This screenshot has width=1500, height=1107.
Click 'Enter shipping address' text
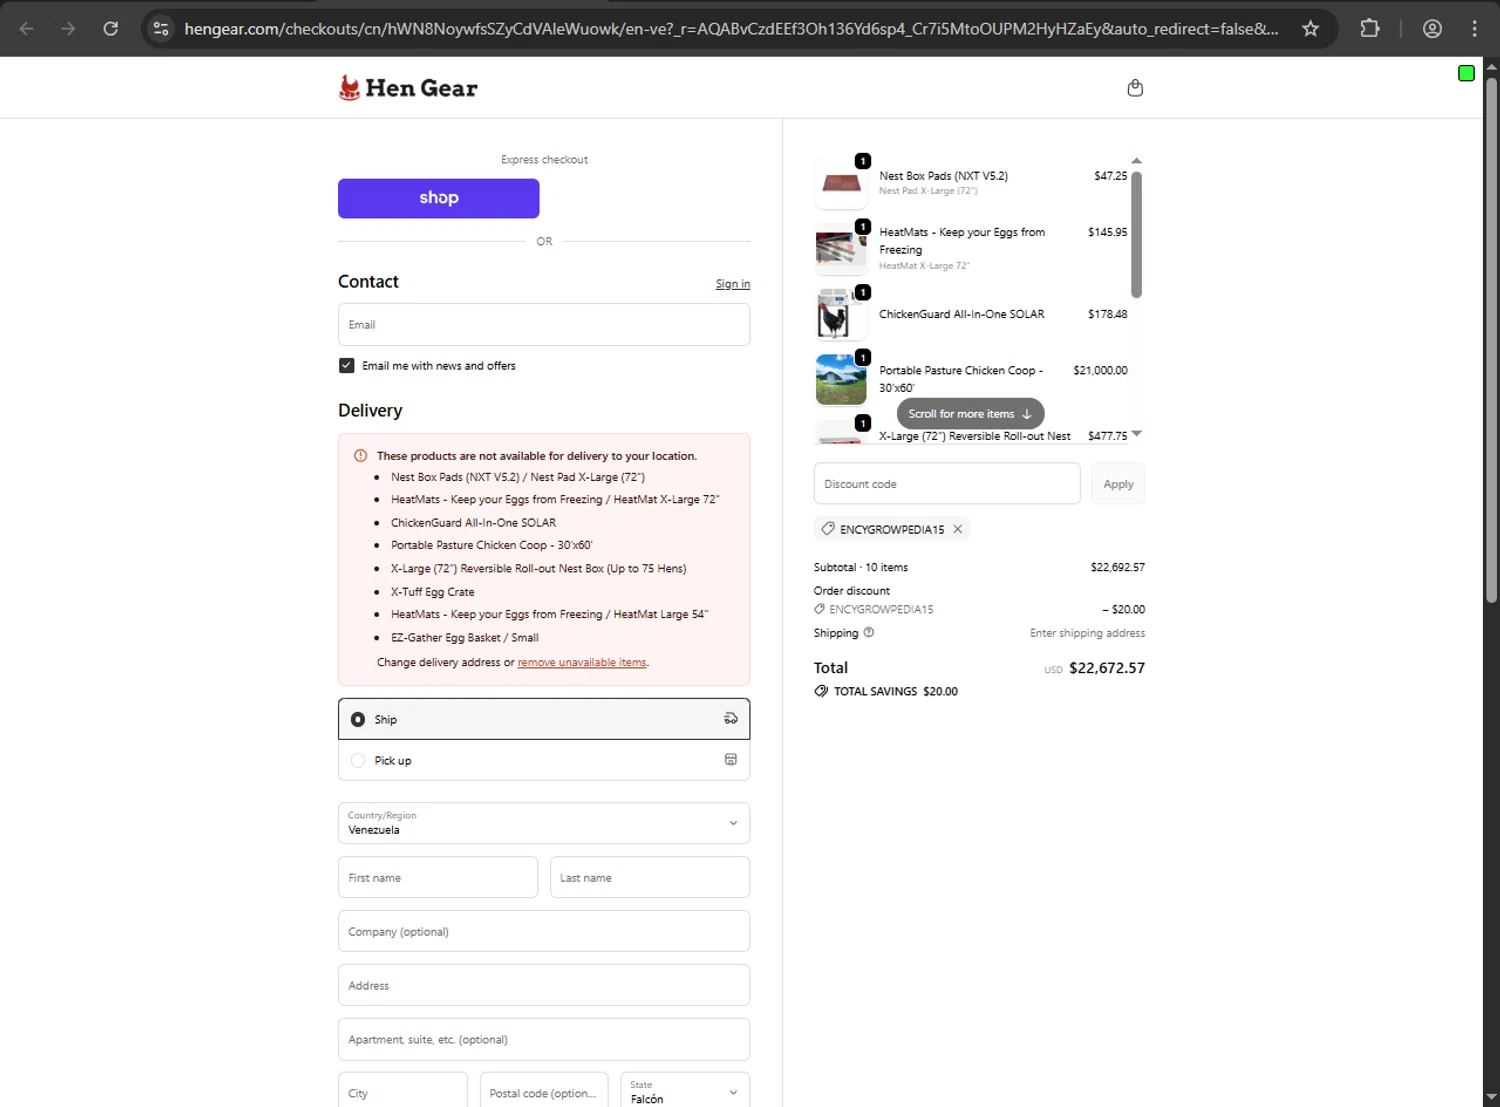coord(1088,633)
